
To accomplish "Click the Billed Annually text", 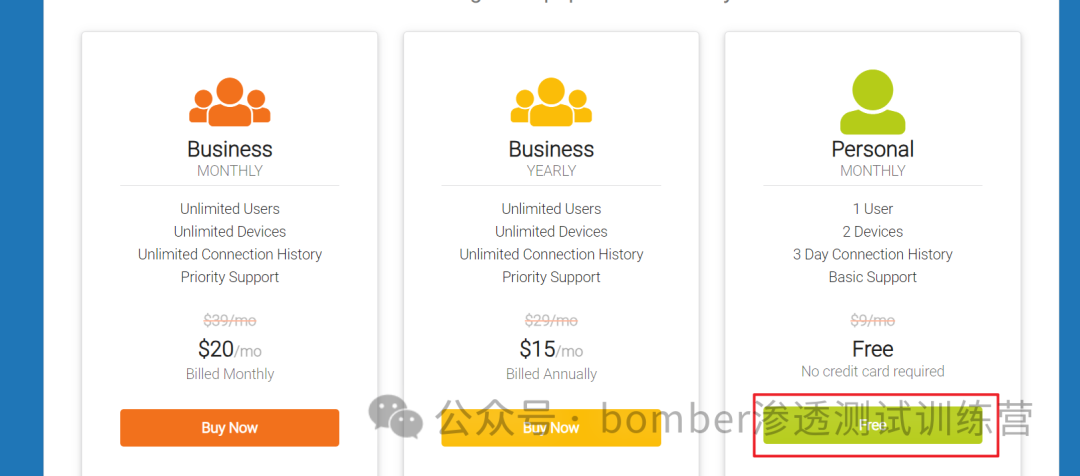I will [551, 374].
